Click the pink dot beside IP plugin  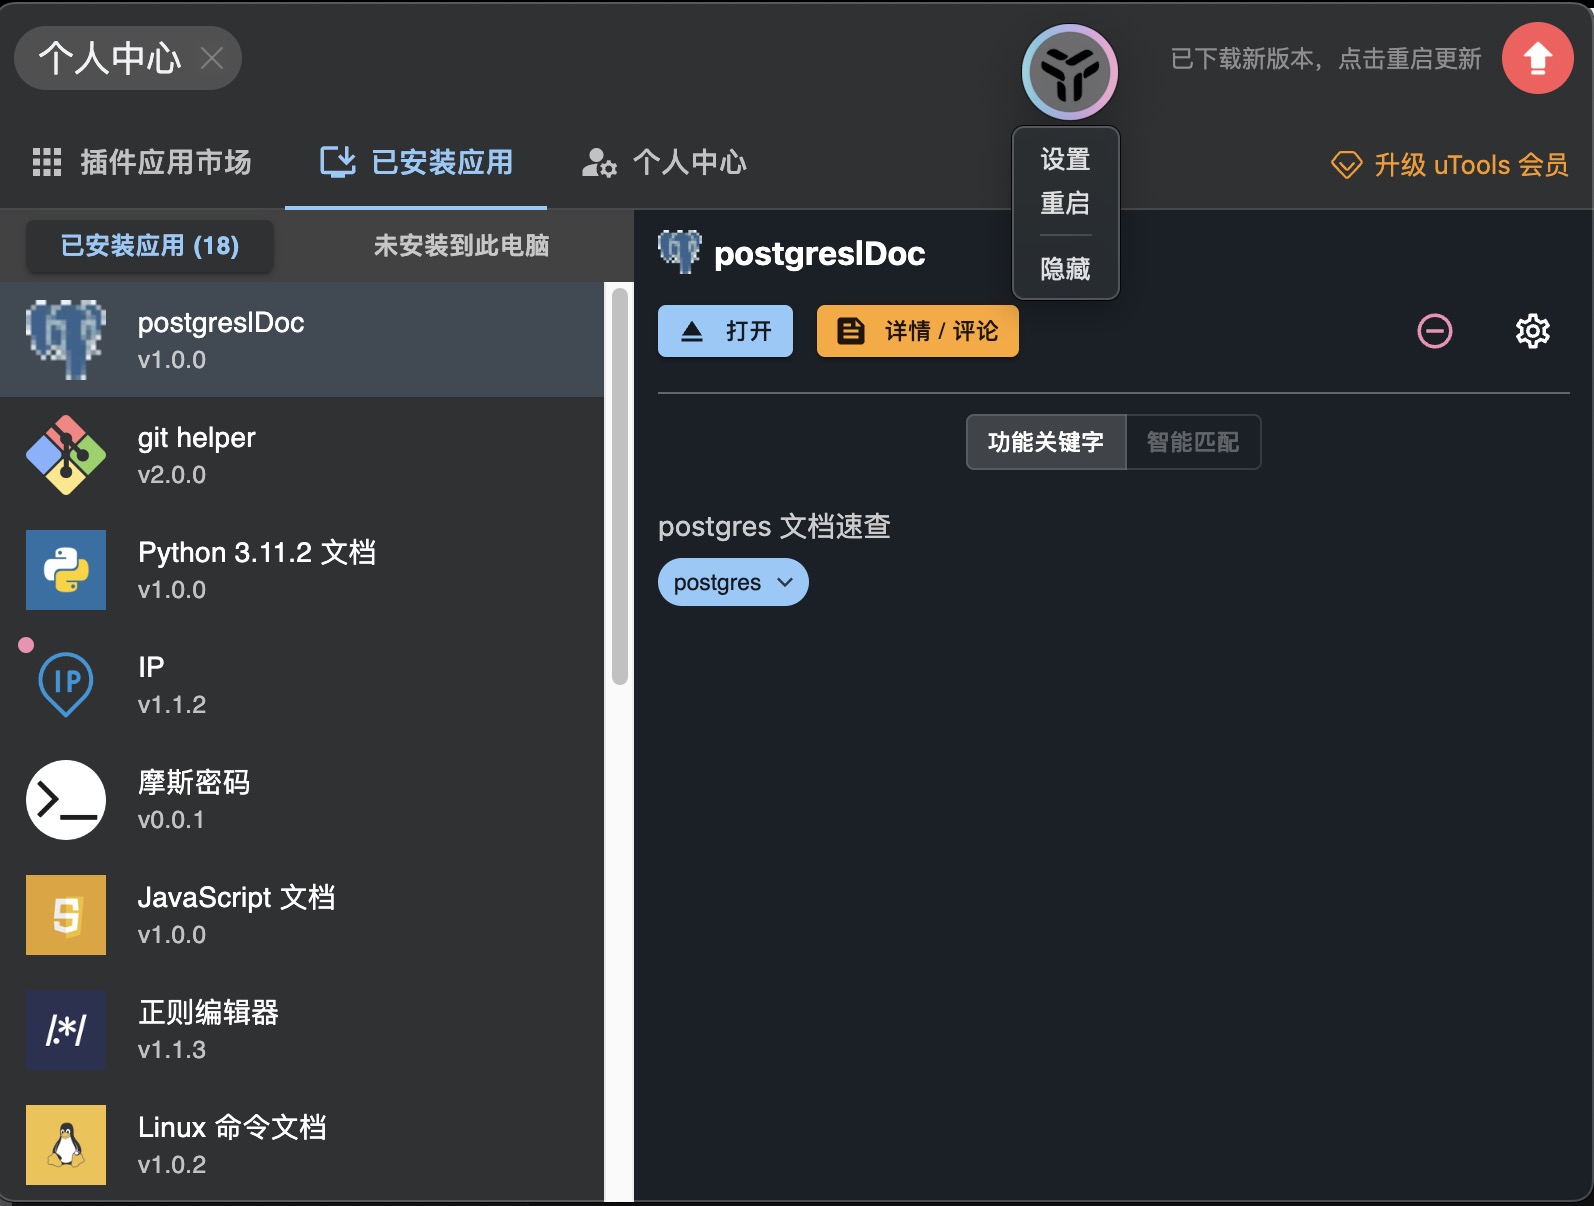[26, 645]
